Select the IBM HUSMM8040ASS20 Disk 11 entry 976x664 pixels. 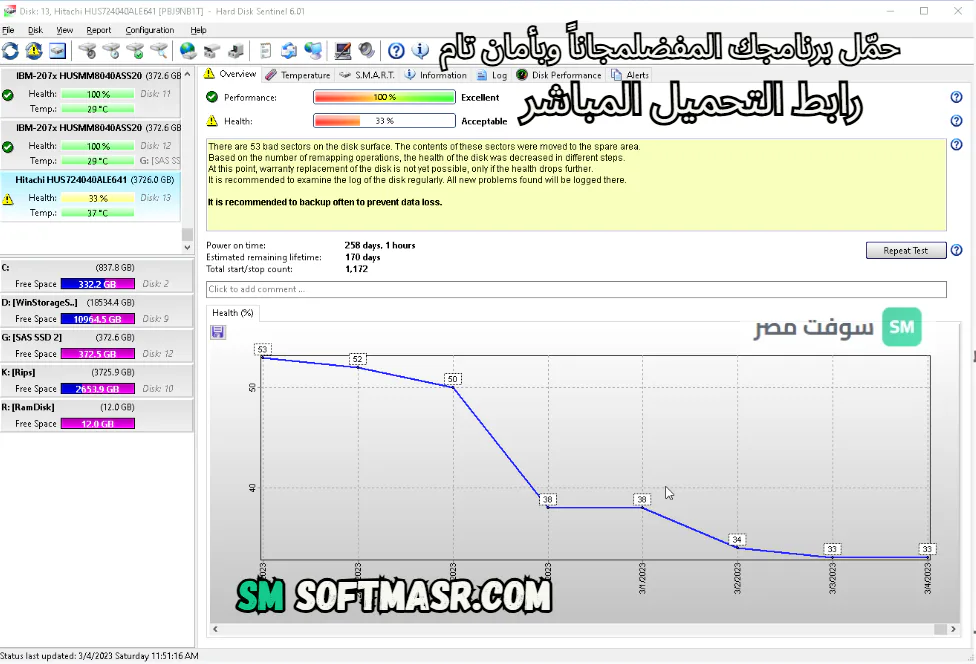[x=91, y=92]
